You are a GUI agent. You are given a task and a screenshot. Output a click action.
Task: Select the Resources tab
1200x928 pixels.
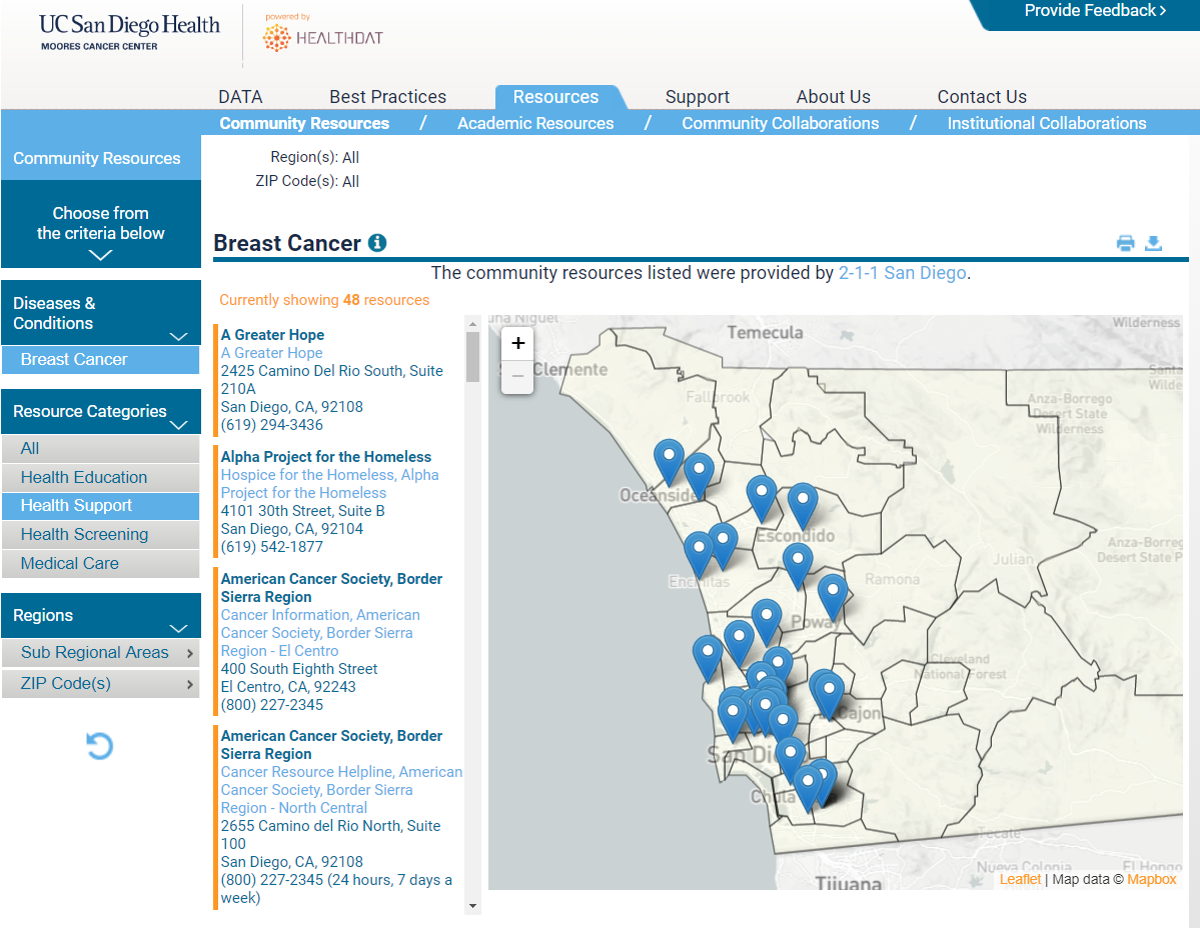[x=556, y=97]
